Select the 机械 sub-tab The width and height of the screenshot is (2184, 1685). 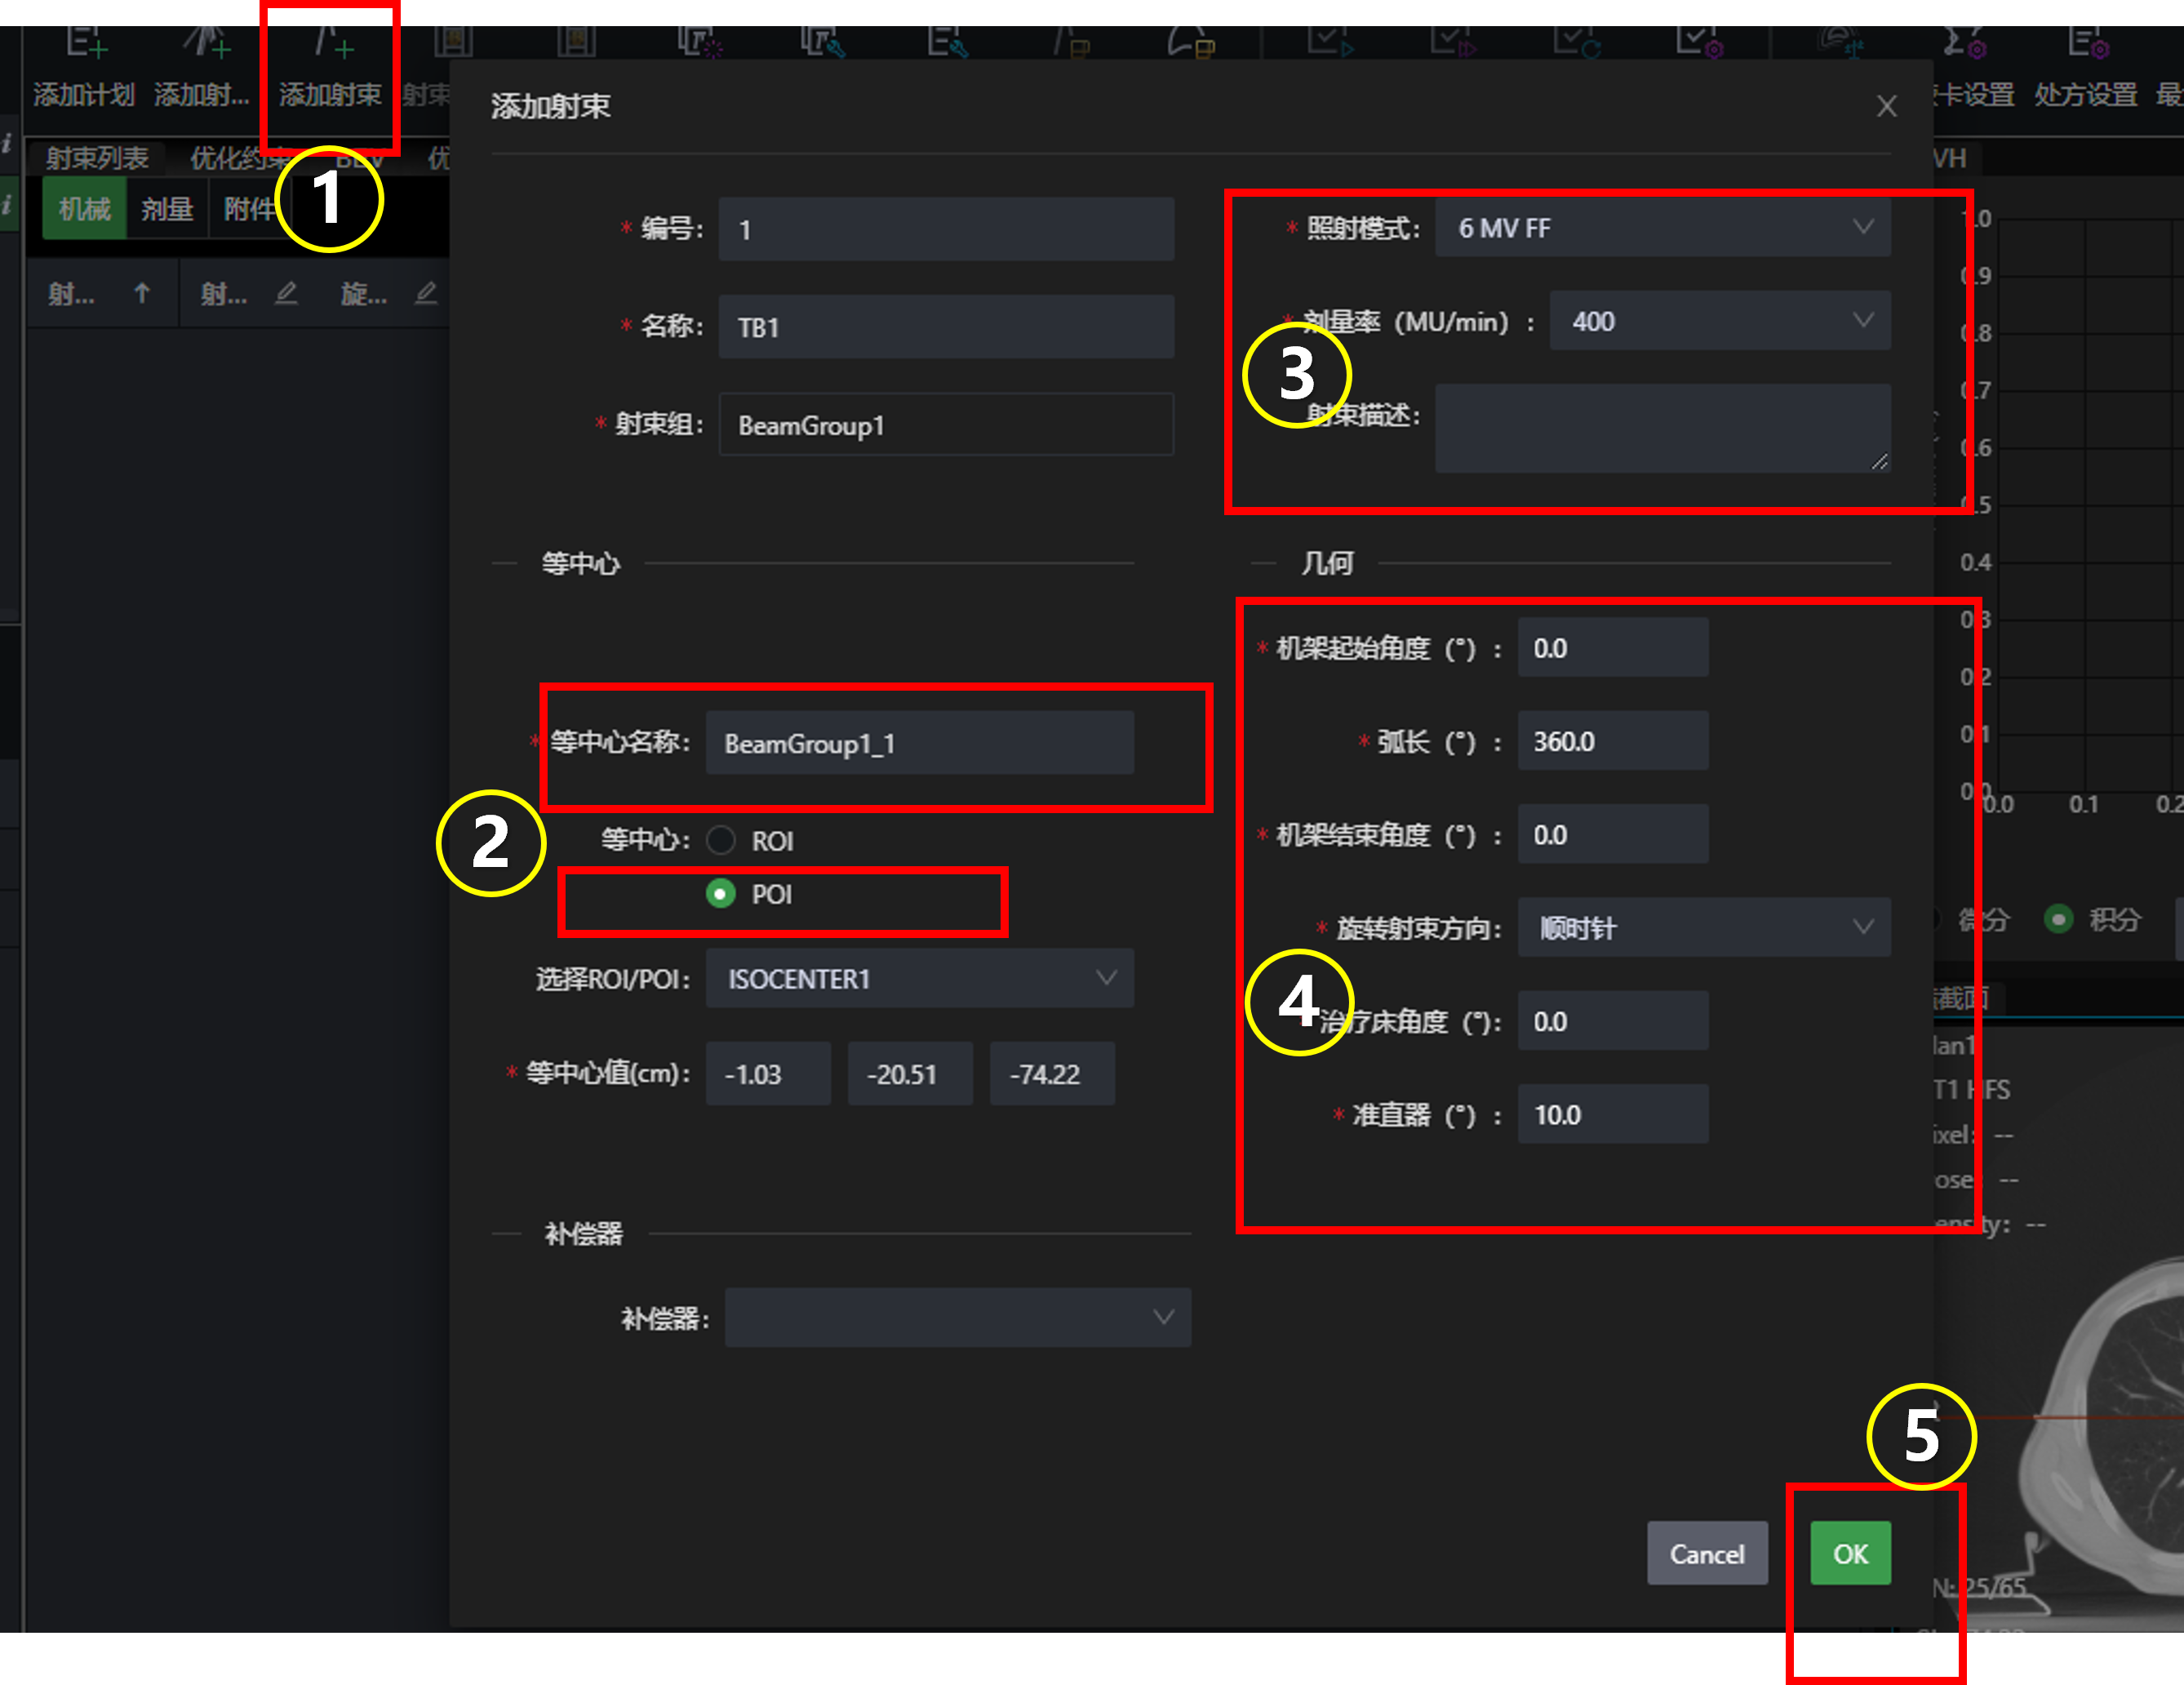click(x=84, y=209)
